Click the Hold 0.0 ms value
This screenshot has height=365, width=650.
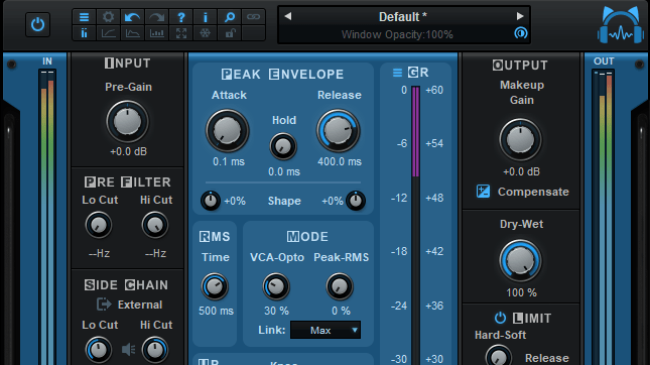coord(284,171)
